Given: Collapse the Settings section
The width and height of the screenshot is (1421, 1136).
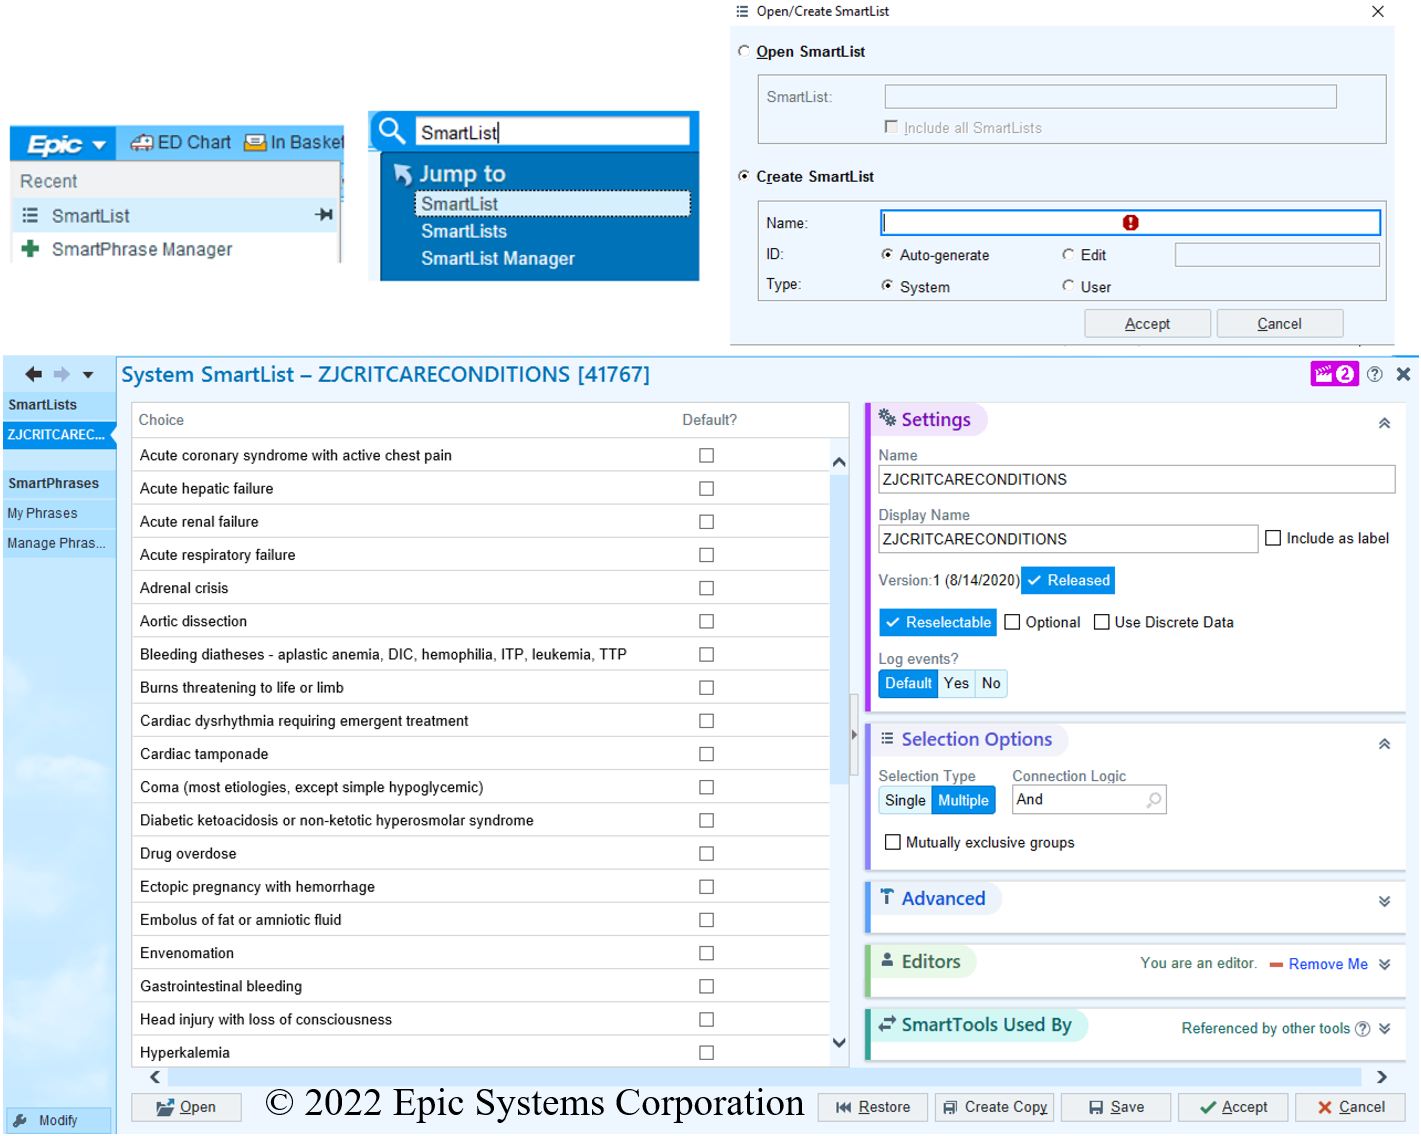Looking at the screenshot, I should [x=1384, y=423].
